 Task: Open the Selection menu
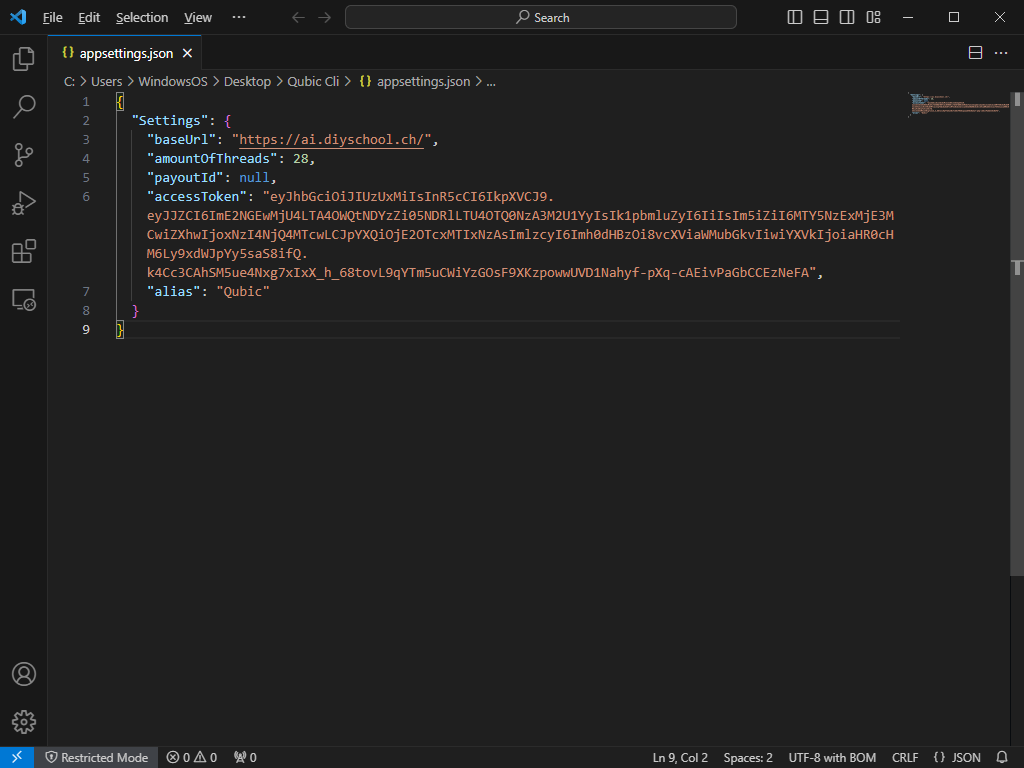[142, 17]
